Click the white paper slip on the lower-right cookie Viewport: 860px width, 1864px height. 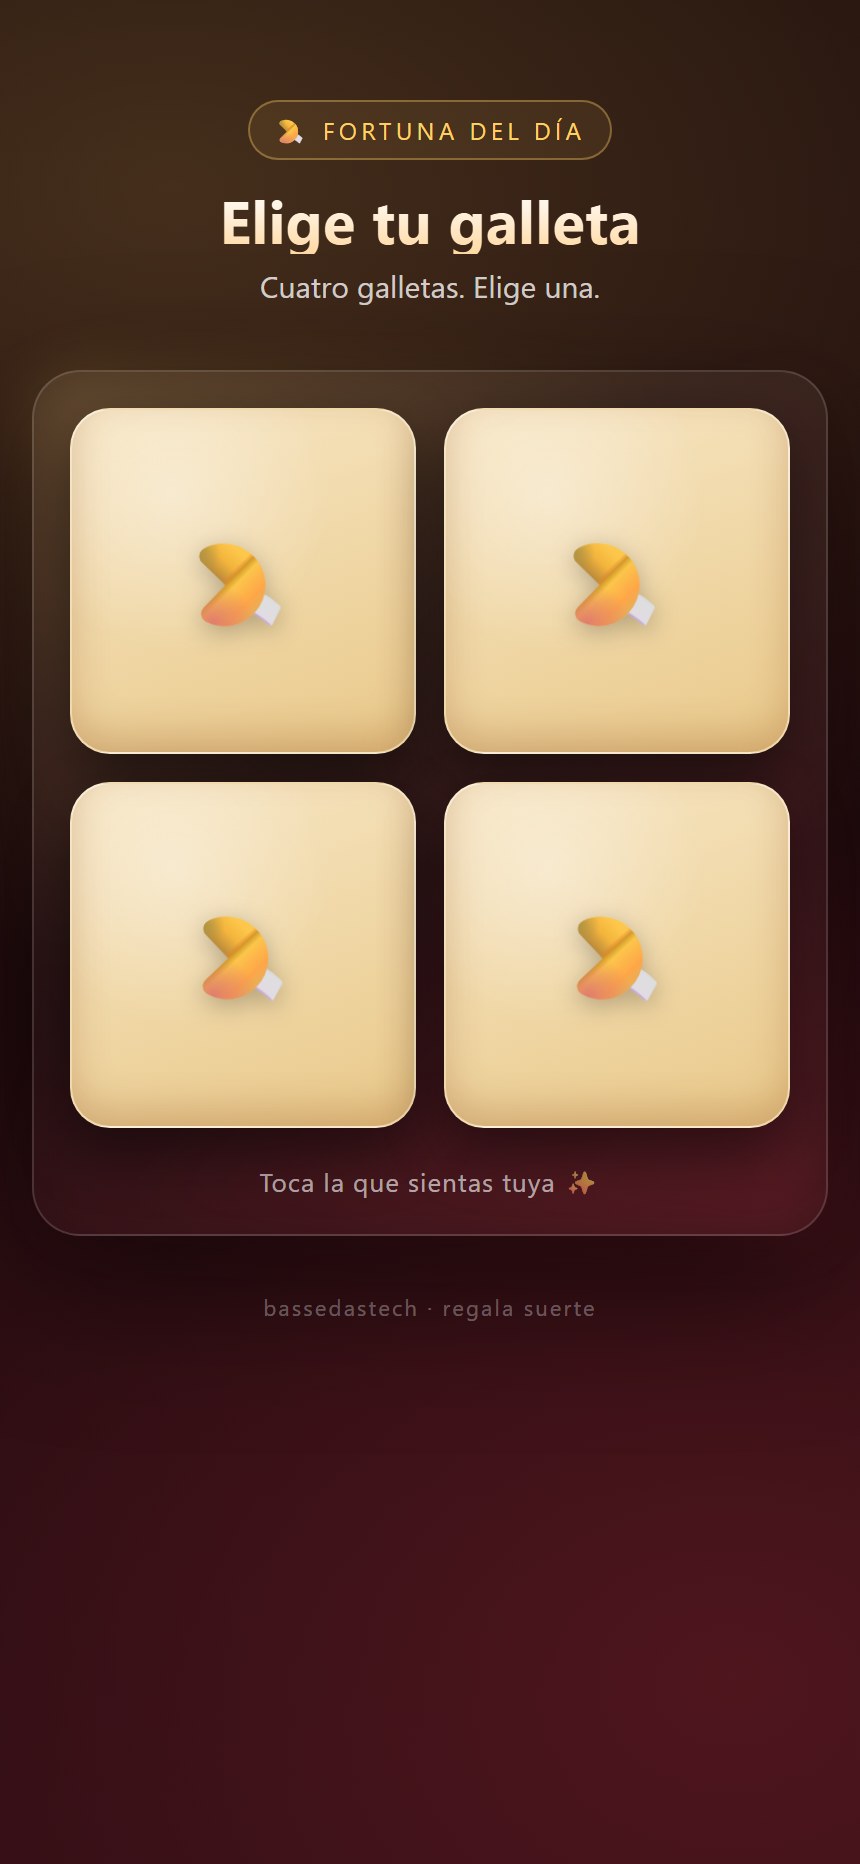pos(643,984)
